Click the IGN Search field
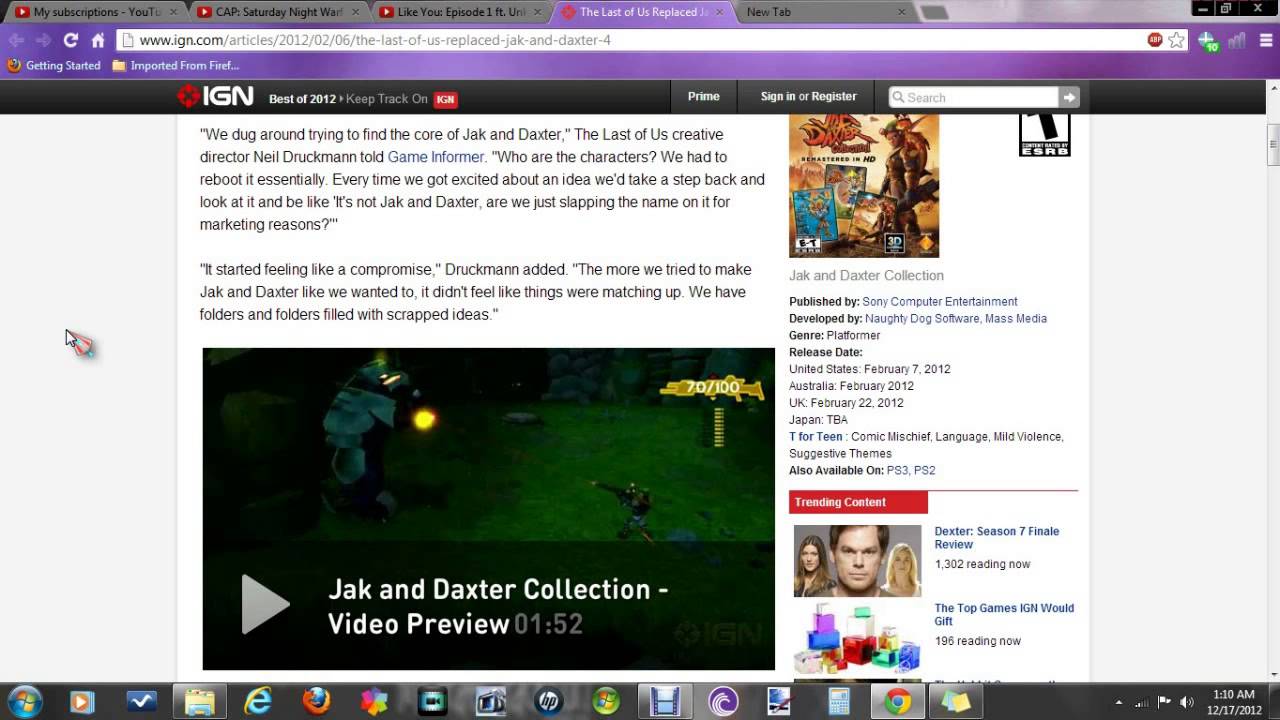Image resolution: width=1280 pixels, height=720 pixels. 973,97
